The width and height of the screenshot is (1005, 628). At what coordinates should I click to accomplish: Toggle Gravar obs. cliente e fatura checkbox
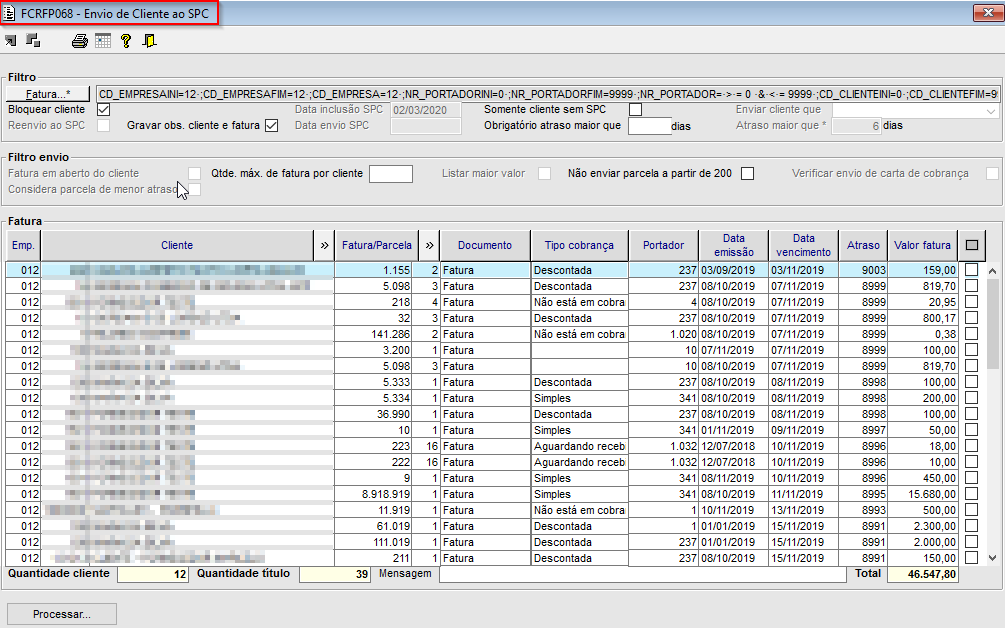271,126
